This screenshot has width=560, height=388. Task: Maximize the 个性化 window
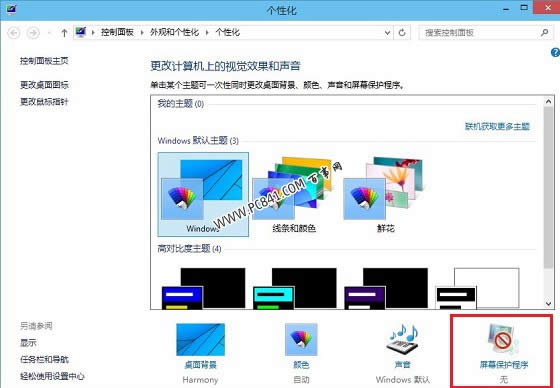tap(524, 8)
